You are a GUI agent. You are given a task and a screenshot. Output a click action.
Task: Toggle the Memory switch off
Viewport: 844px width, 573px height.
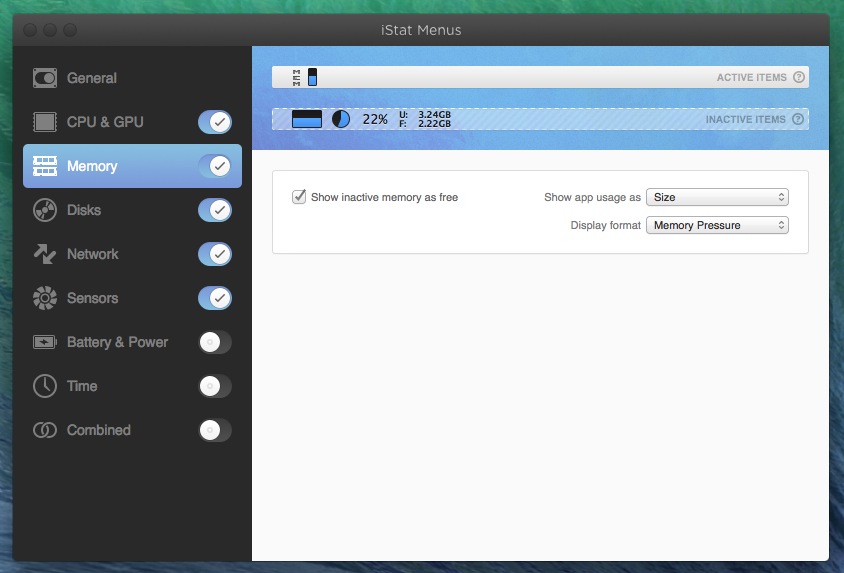pyautogui.click(x=215, y=166)
